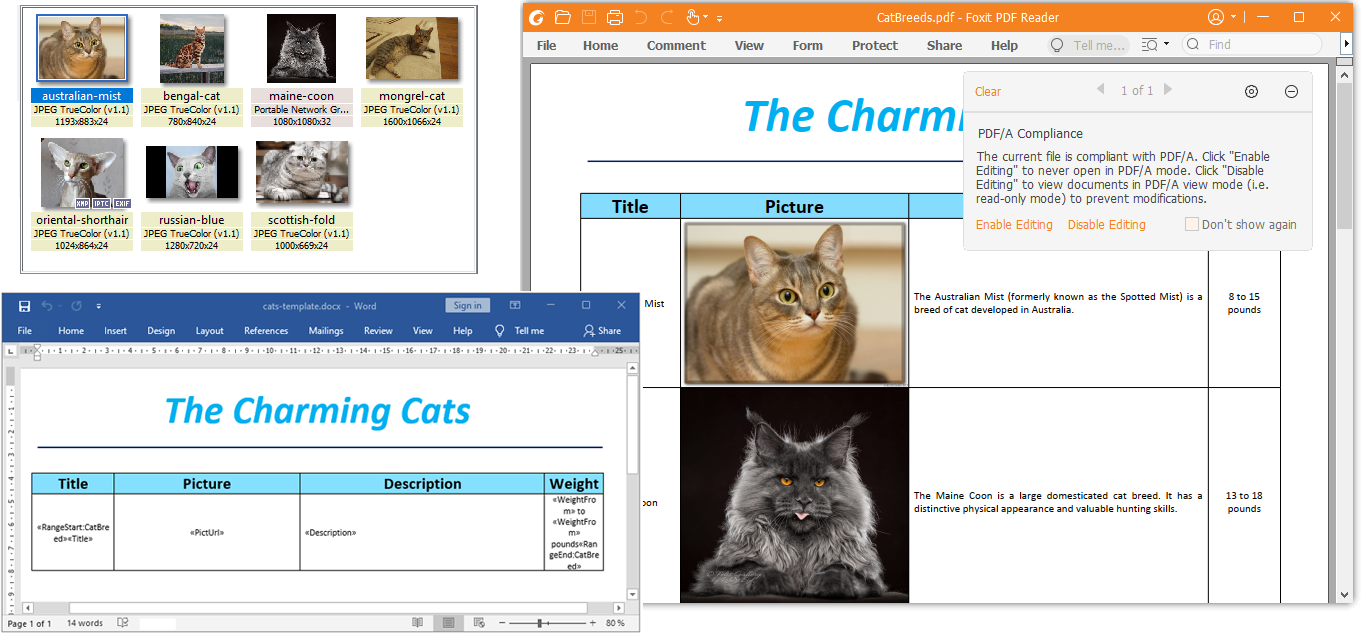Open Word Customize Quick Access Toolbar dropdown
Image resolution: width=1362 pixels, height=636 pixels.
(98, 306)
